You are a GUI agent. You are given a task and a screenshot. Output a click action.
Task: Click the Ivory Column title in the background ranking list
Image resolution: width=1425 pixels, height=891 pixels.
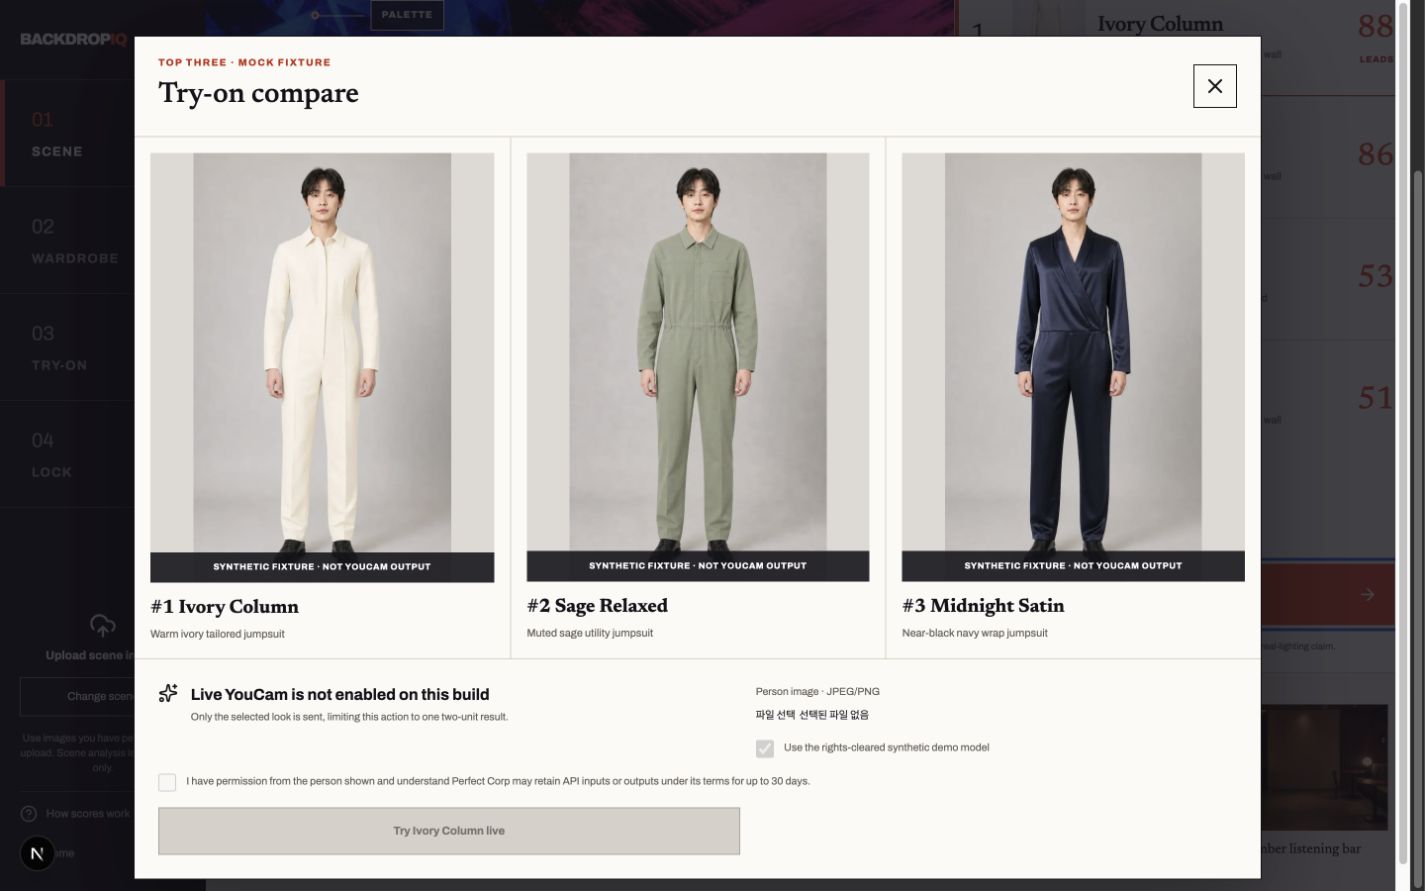pos(1160,23)
